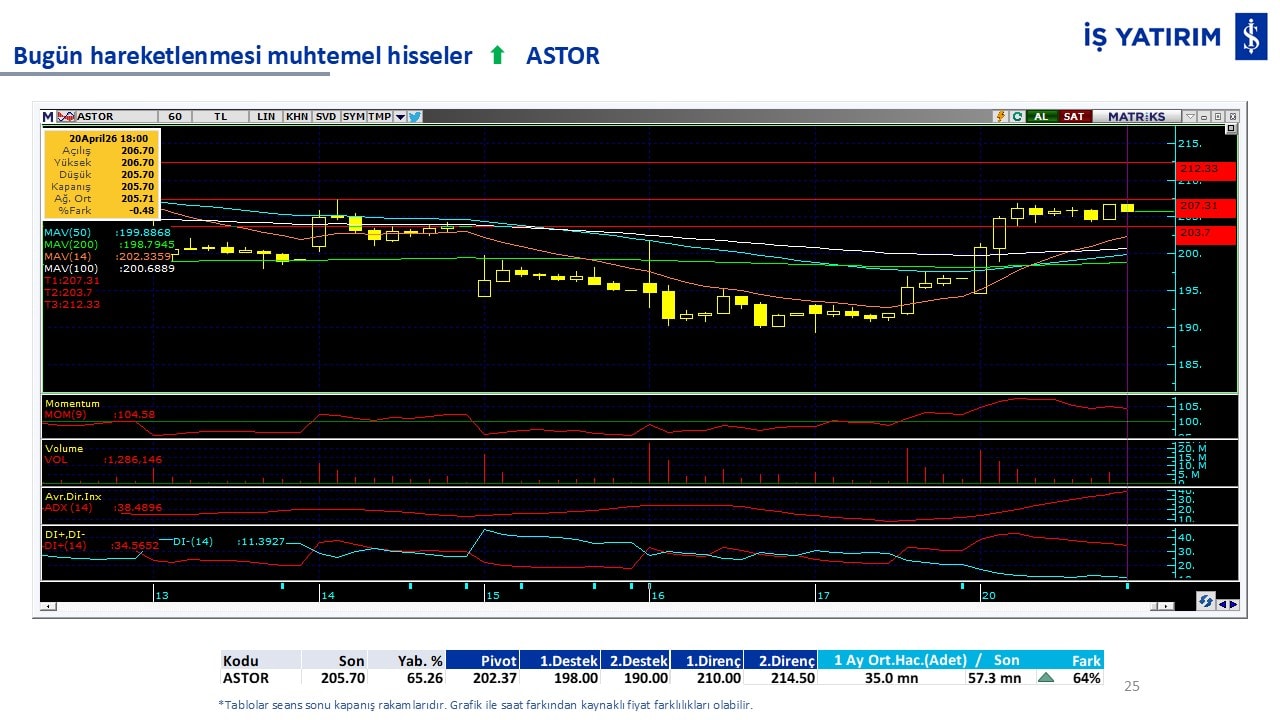Select the SYM toolbar item
1280x720 pixels.
click(x=353, y=117)
